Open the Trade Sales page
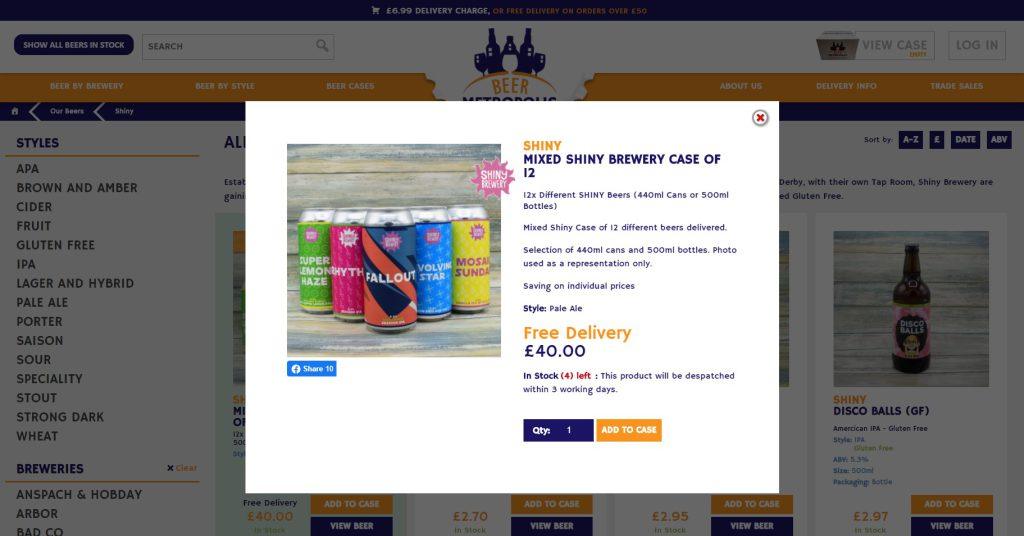 (x=956, y=86)
